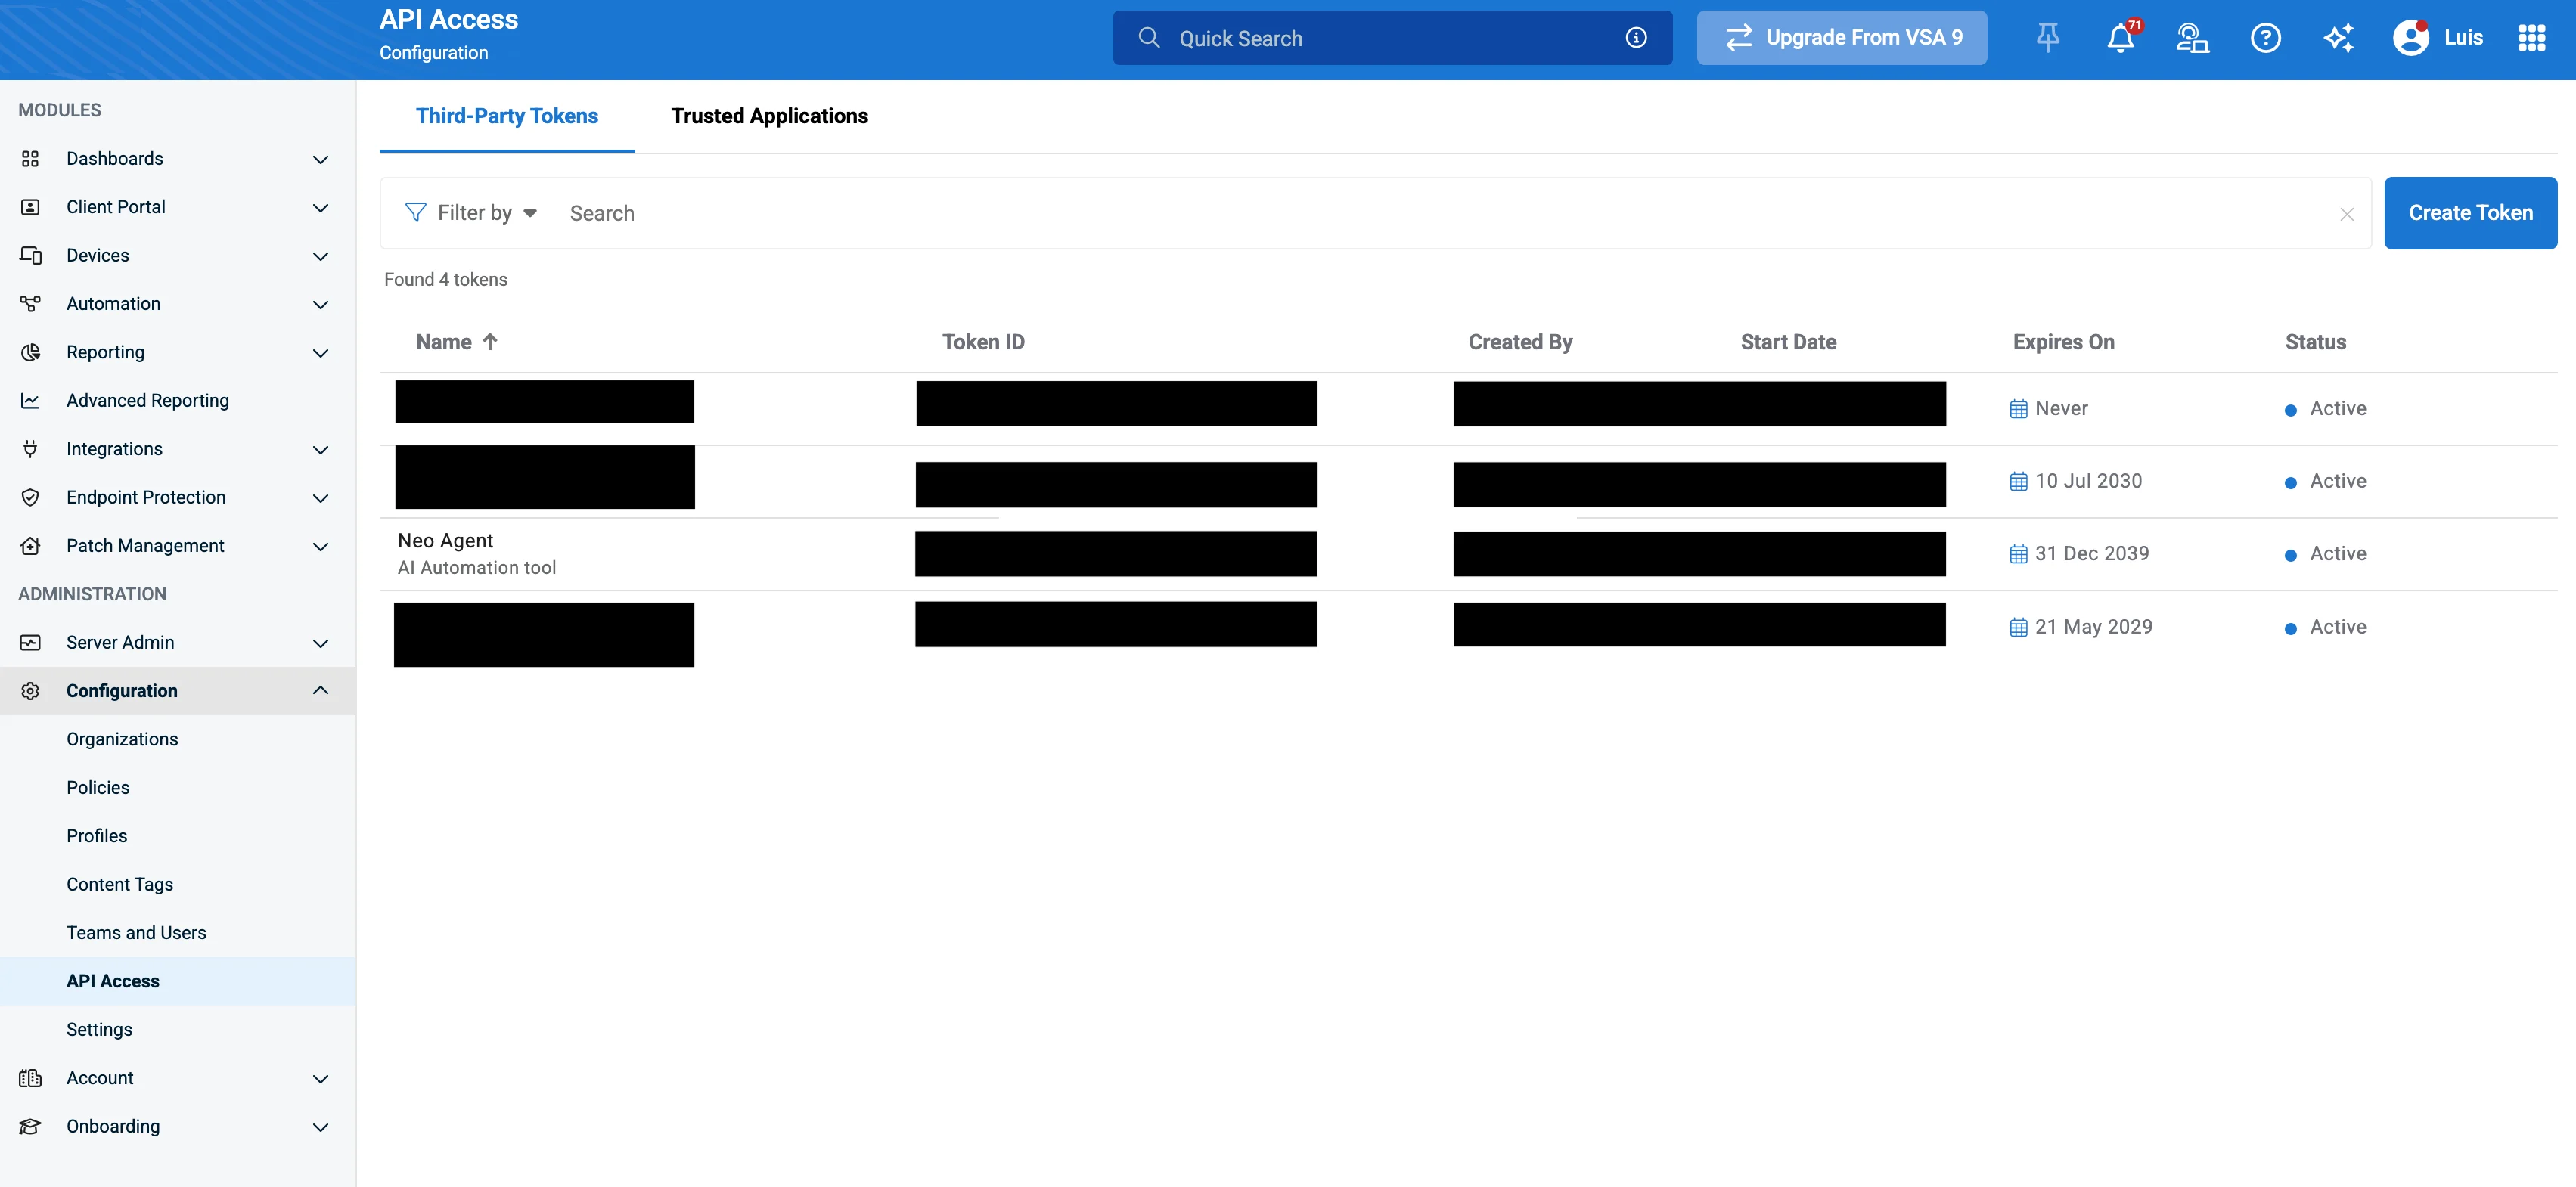Open Teams and Users menu item
The width and height of the screenshot is (2576, 1187).
pos(136,932)
